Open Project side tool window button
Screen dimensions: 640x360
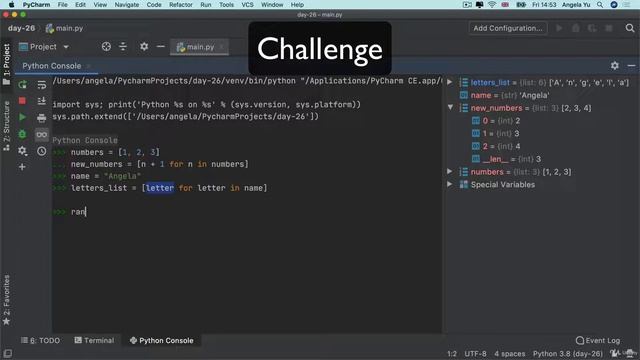click(6, 64)
